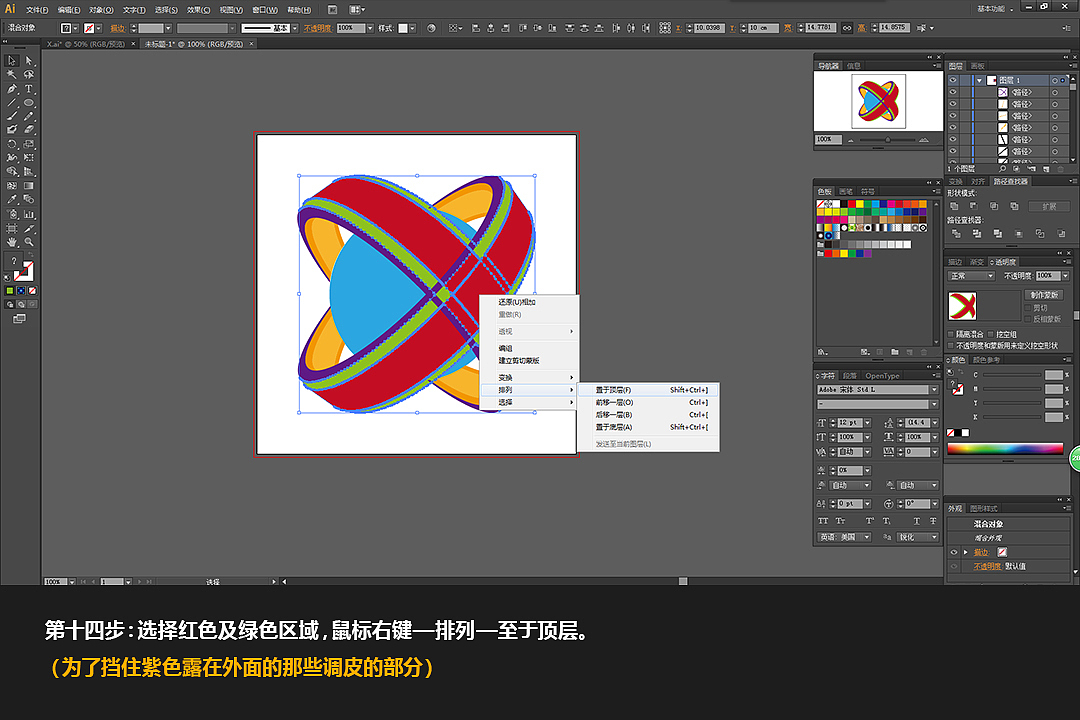This screenshot has width=1080, height=720.
Task: Select the black arrow Selection tool
Action: [x=12, y=61]
